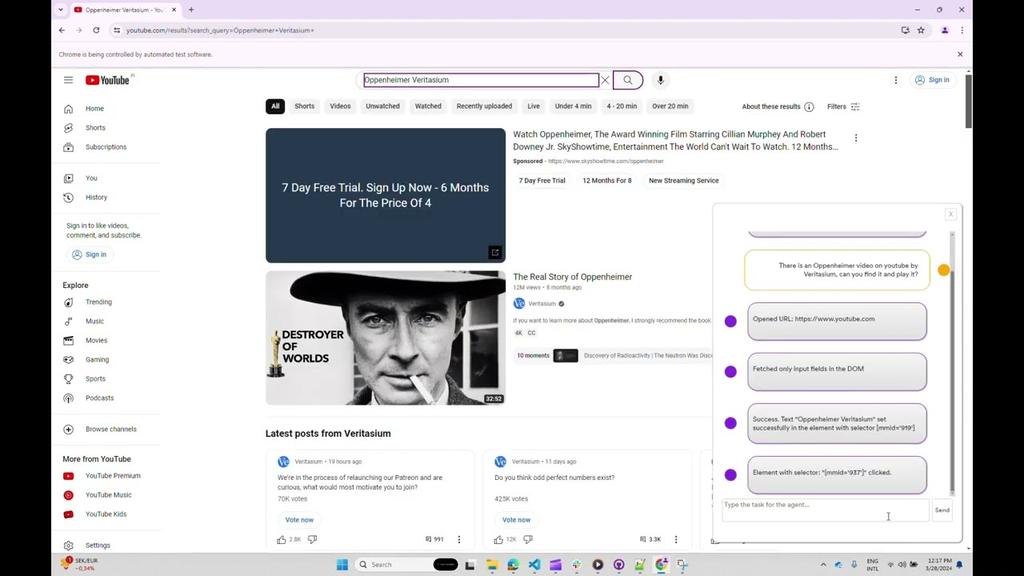This screenshot has height=576, width=1024.
Task: Click the YouTube logo
Action: [108, 80]
